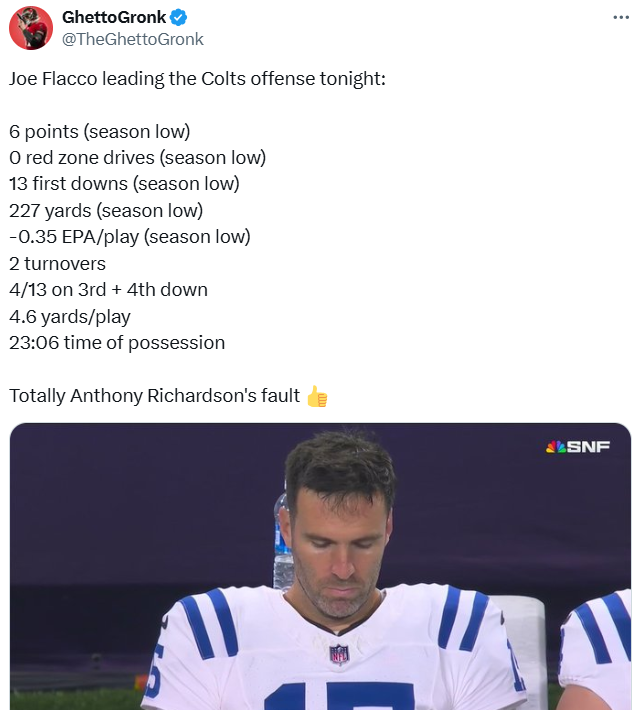Open the @TheGhettoGronk handle link
The height and width of the screenshot is (710, 641).
[133, 39]
